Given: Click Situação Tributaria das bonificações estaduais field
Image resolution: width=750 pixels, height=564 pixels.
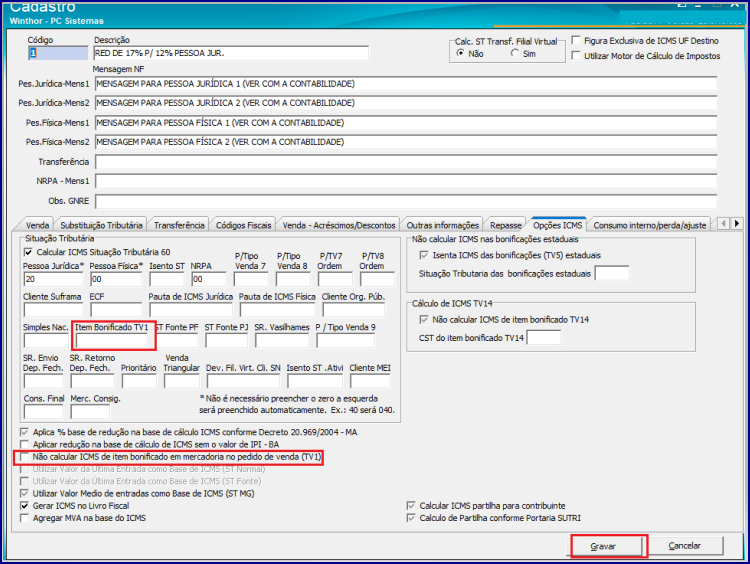Looking at the screenshot, I should point(612,274).
